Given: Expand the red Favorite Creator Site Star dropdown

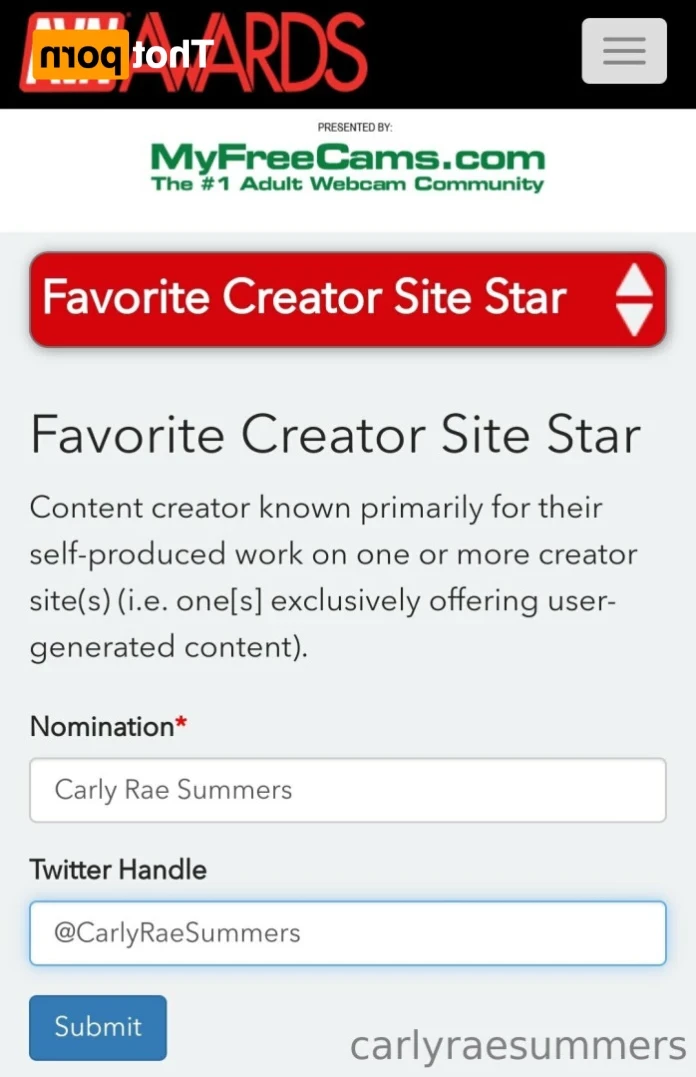Looking at the screenshot, I should click(348, 299).
